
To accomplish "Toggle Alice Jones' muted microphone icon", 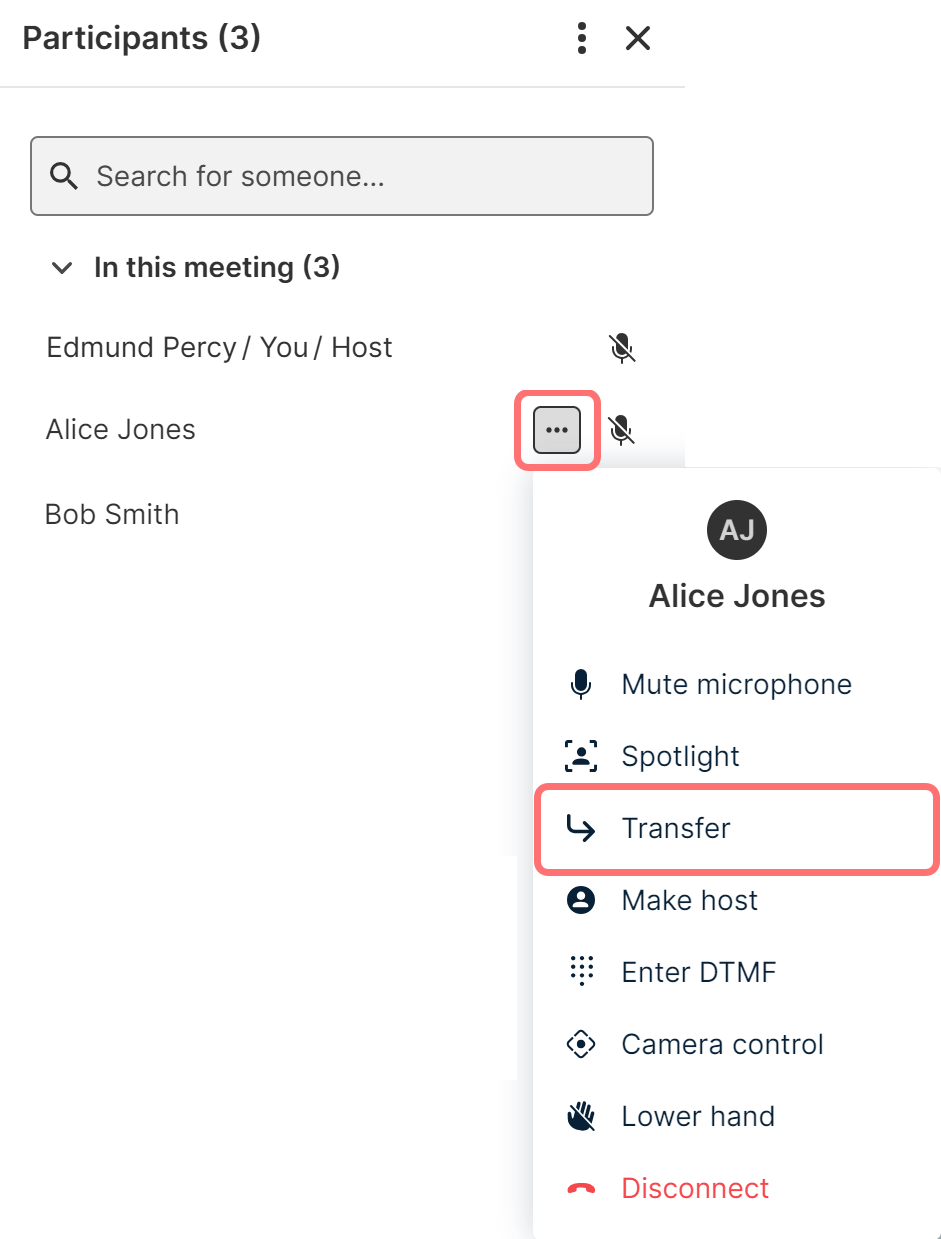I will point(622,430).
